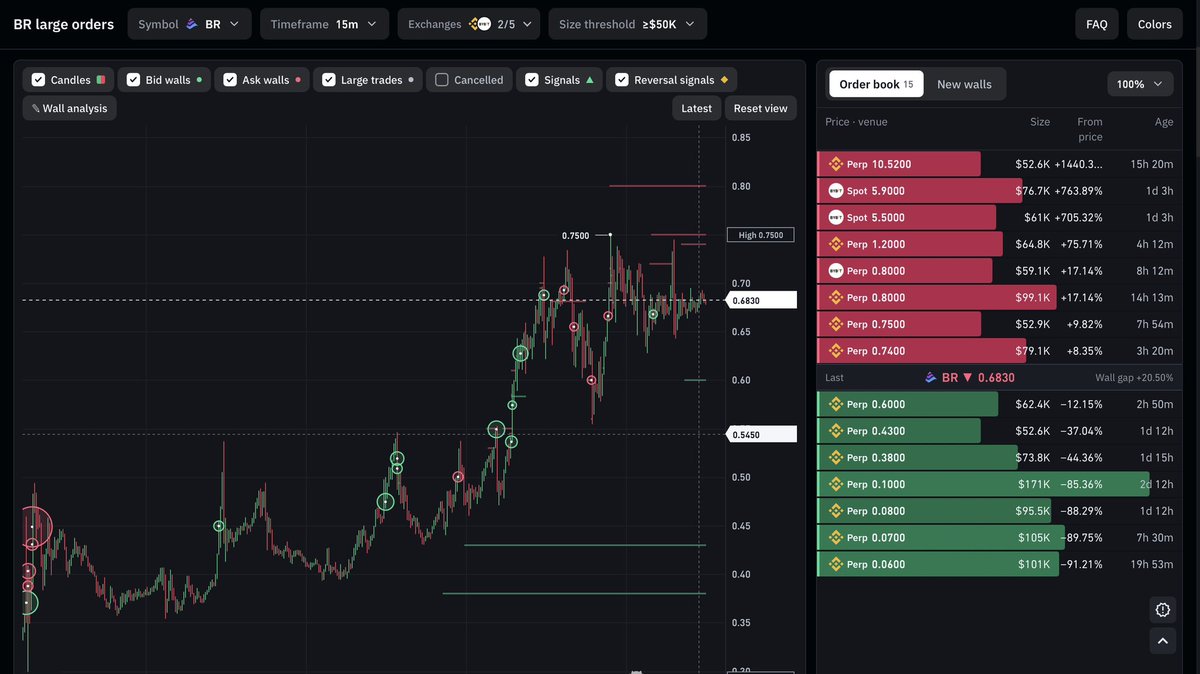Viewport: 1200px width, 674px height.
Task: Toggle the Bid walls checkbox
Action: pyautogui.click(x=133, y=80)
